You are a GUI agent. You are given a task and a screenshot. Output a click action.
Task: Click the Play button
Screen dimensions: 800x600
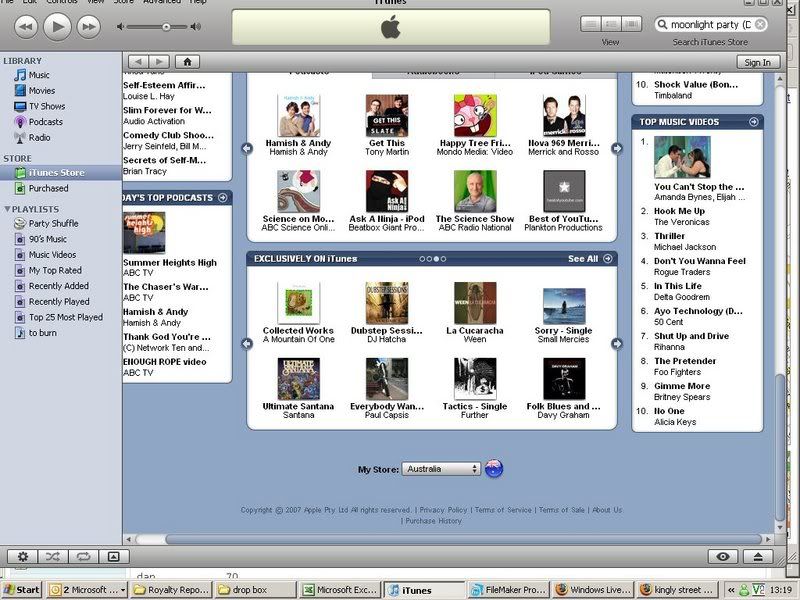57,27
